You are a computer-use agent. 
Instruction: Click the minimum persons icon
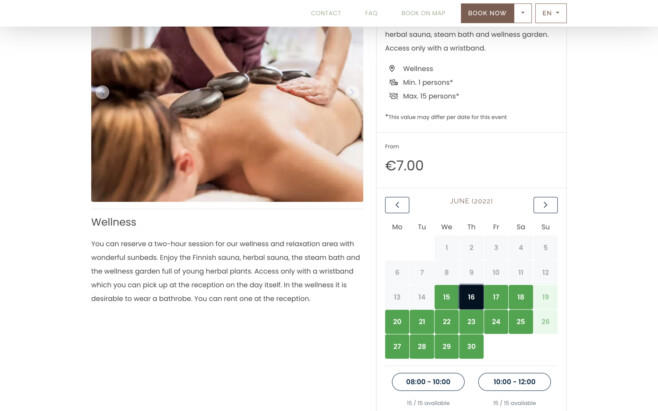(x=393, y=82)
